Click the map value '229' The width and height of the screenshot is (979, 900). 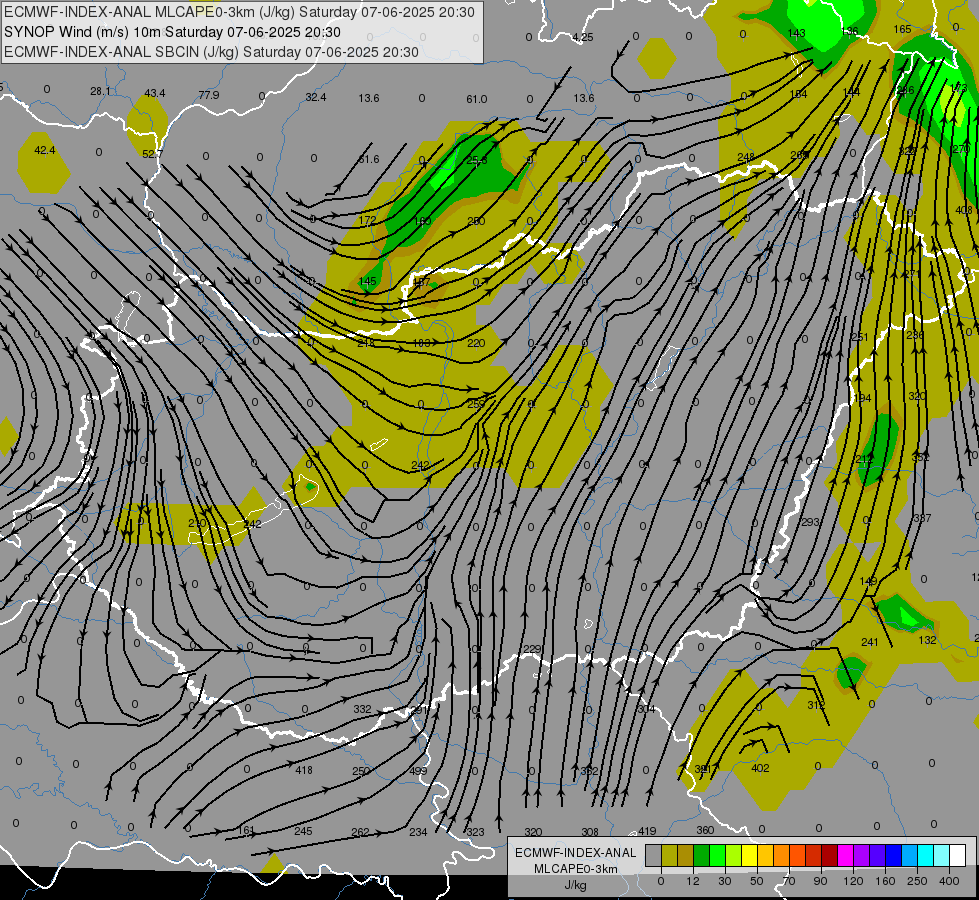click(532, 650)
